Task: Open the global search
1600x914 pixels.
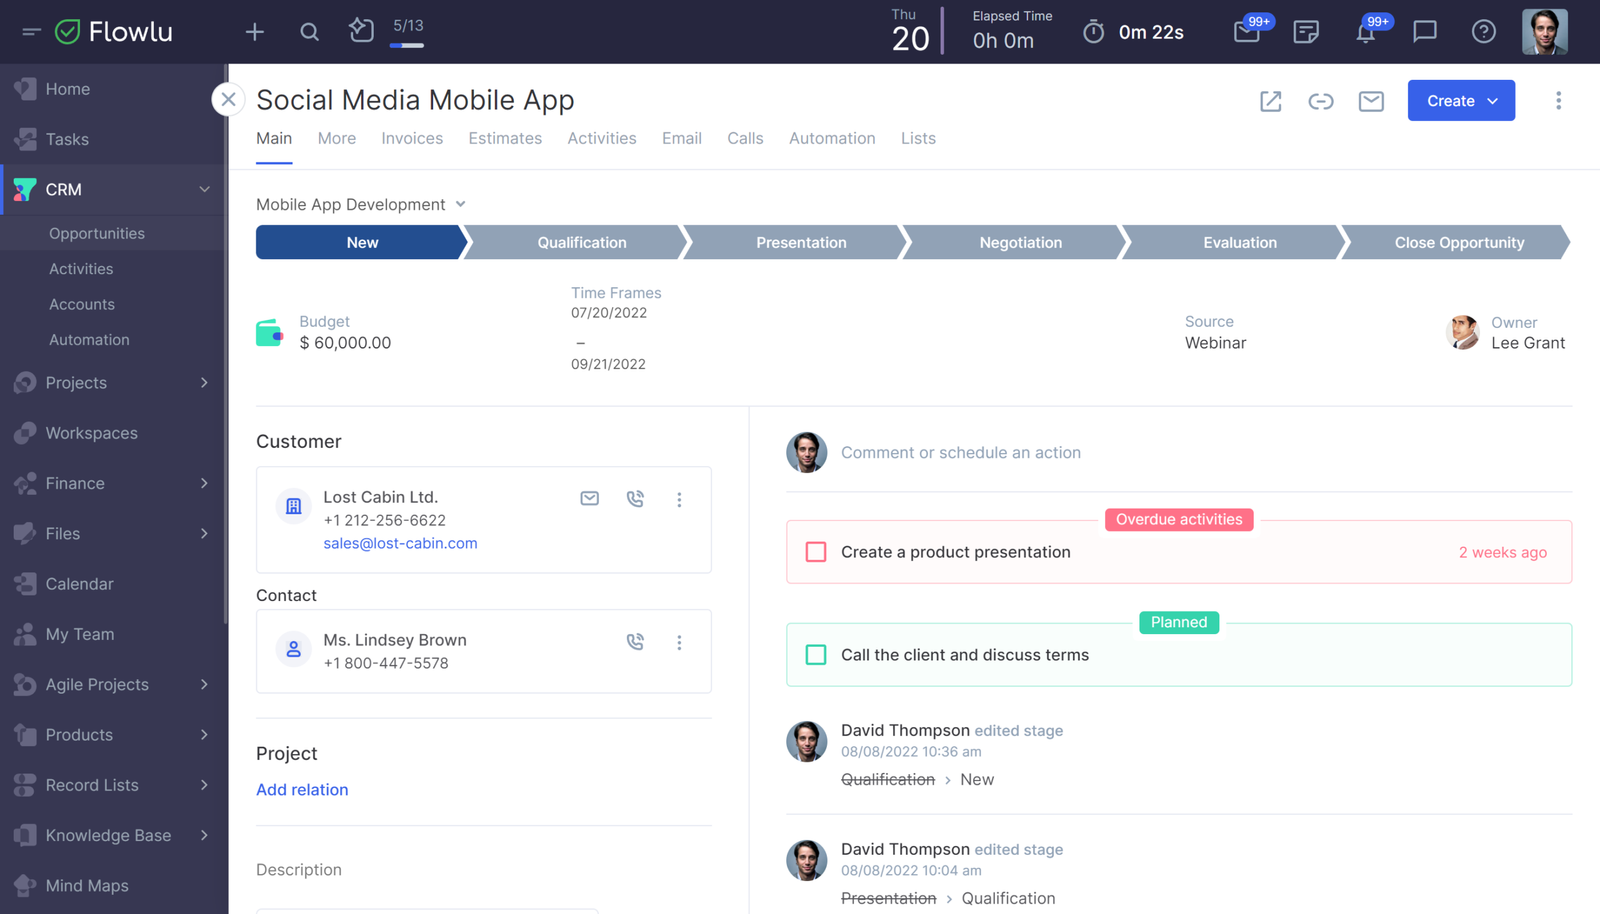Action: [x=309, y=31]
